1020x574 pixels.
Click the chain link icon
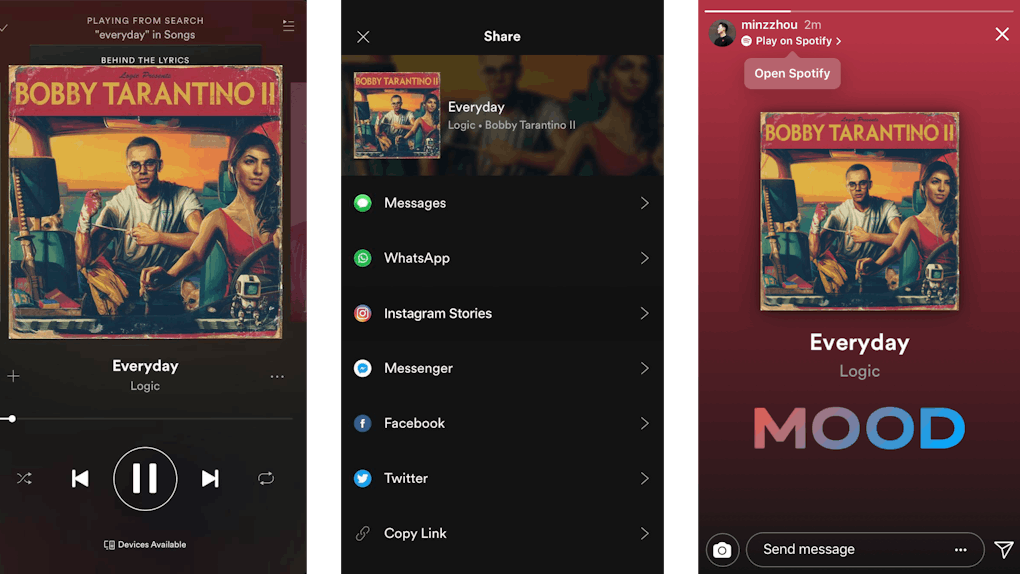[x=363, y=534]
